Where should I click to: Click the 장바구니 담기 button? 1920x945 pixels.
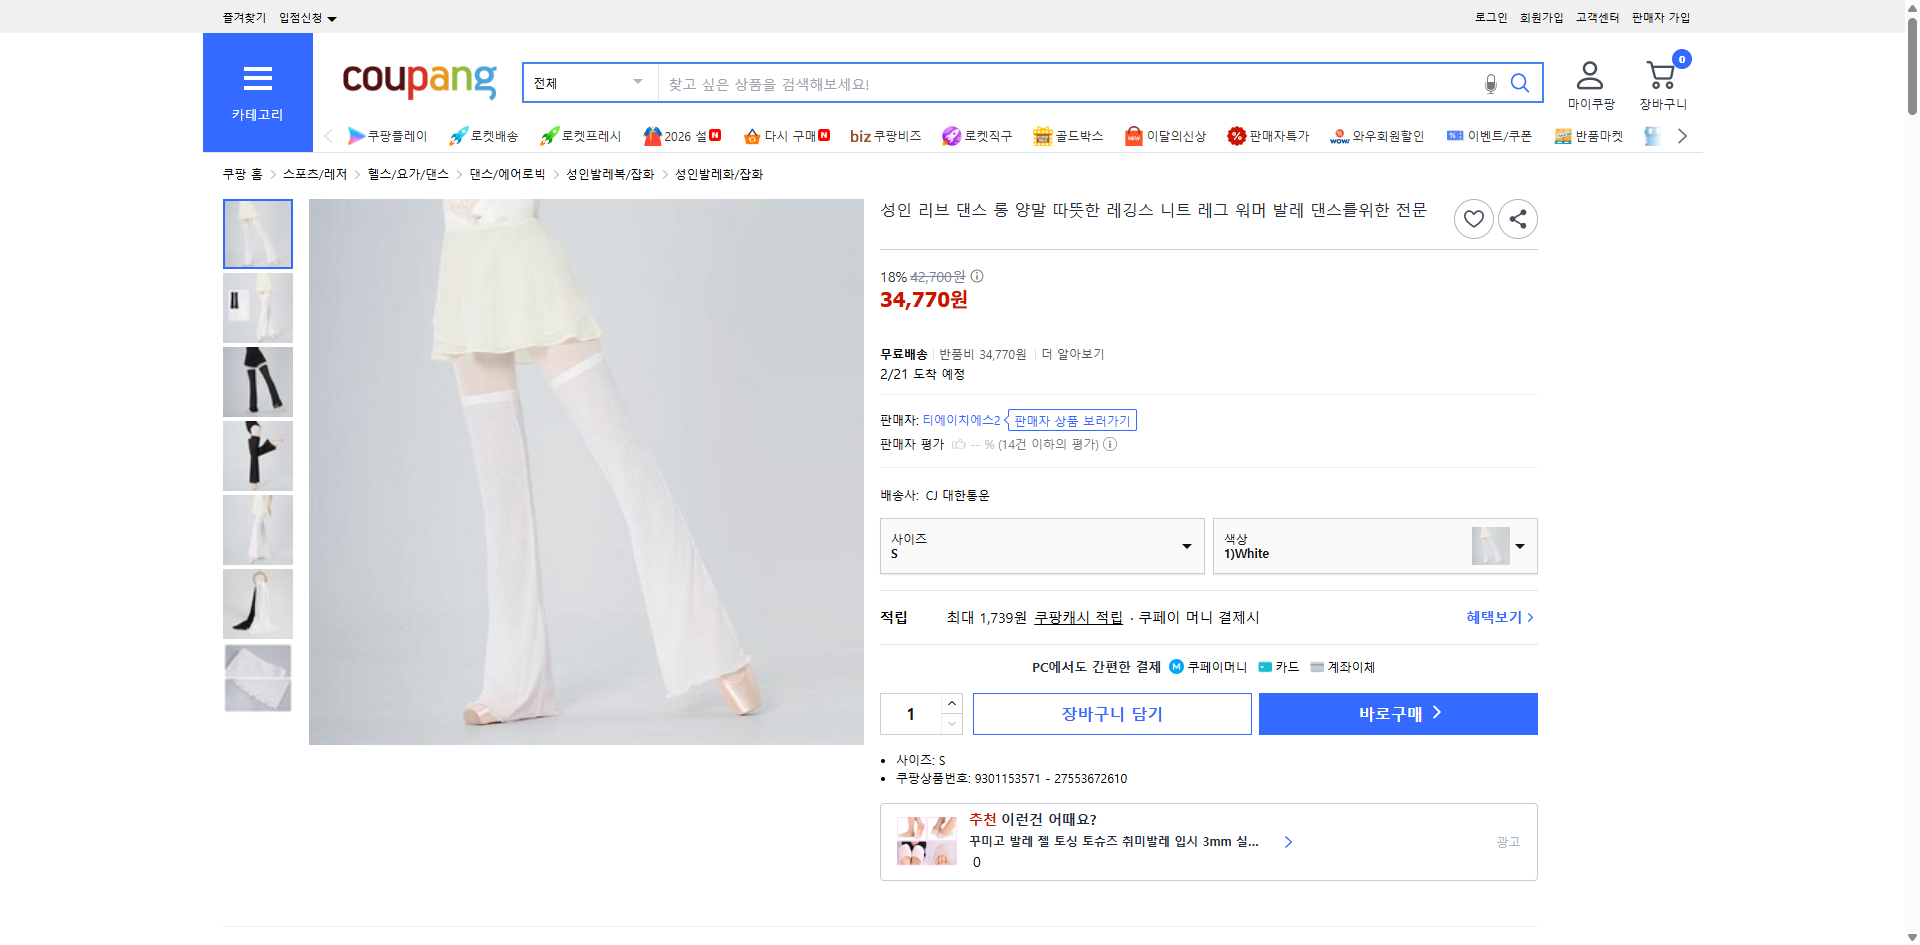tap(1111, 713)
